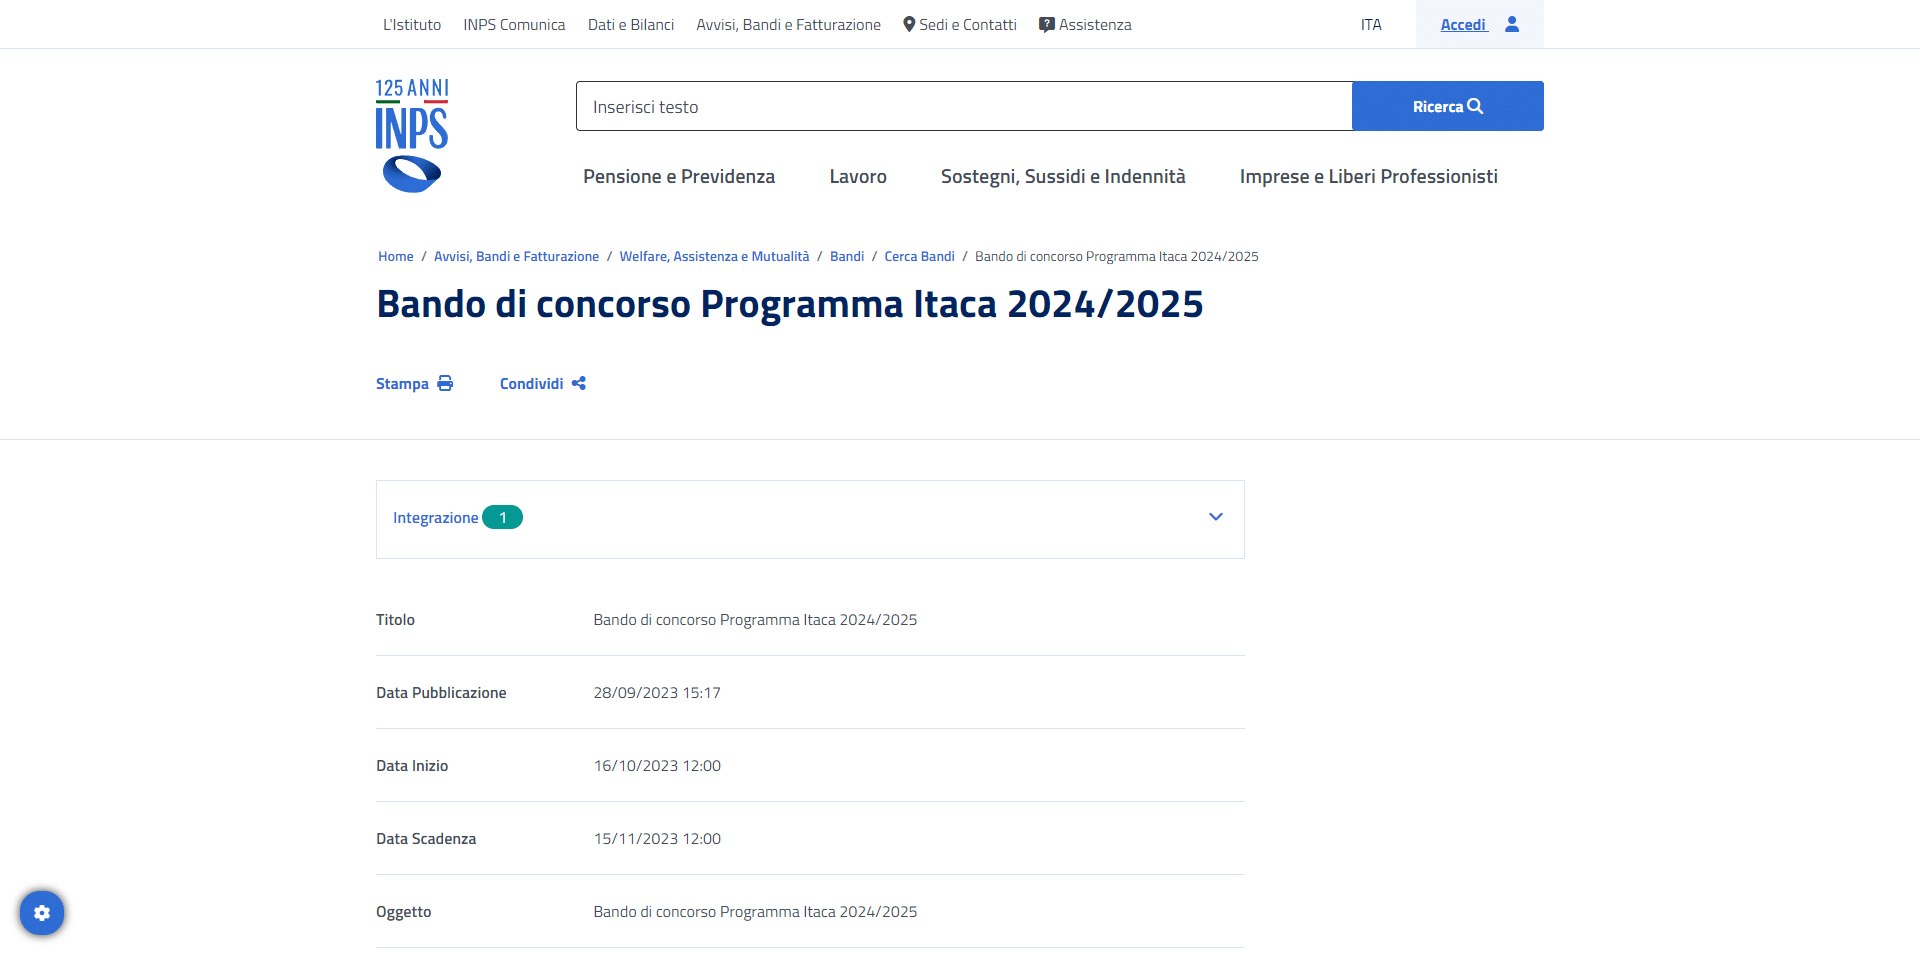Screen dimensions: 1920x955
Task: Open the L'Istituto menu
Action: 412,25
